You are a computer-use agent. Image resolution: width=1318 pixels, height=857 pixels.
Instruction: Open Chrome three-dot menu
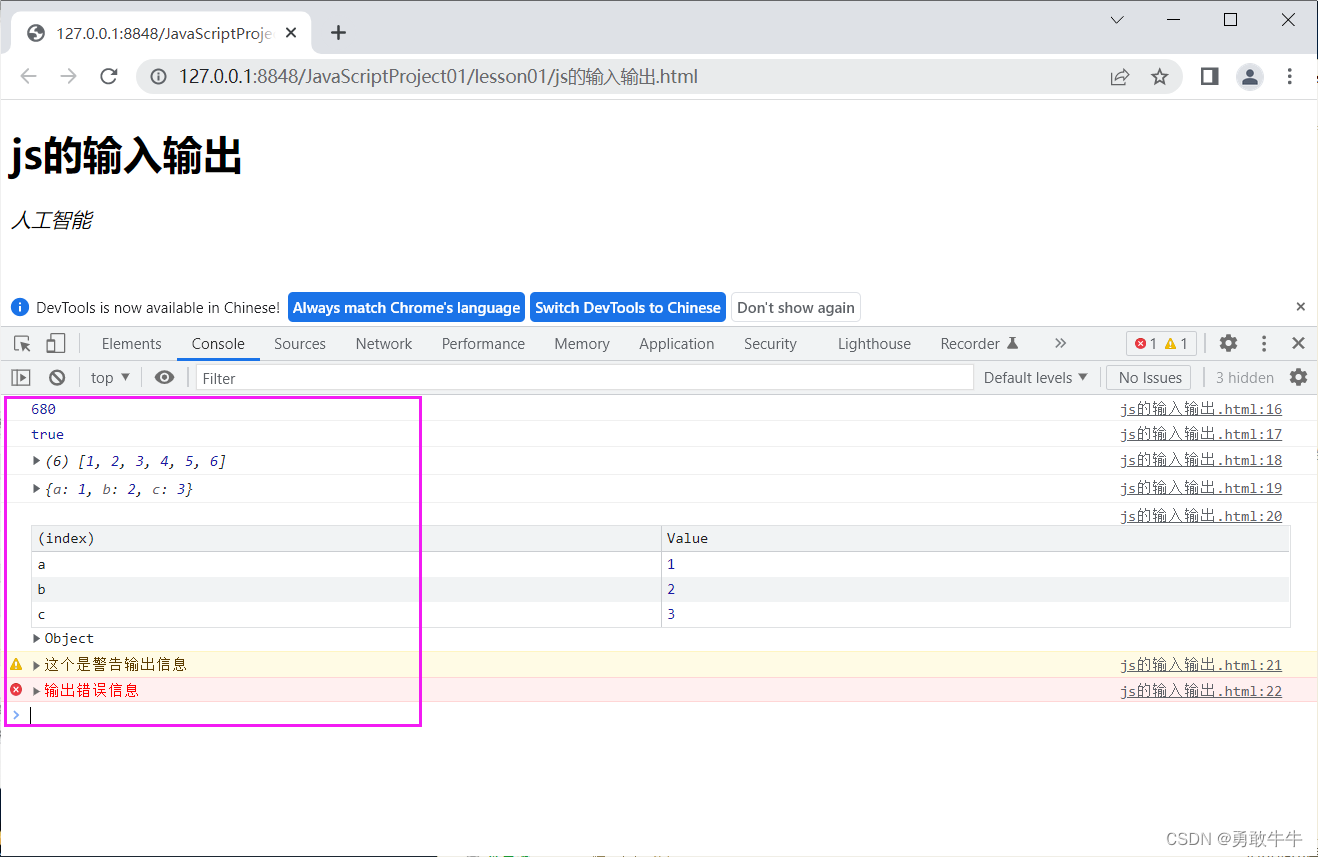[x=1290, y=77]
